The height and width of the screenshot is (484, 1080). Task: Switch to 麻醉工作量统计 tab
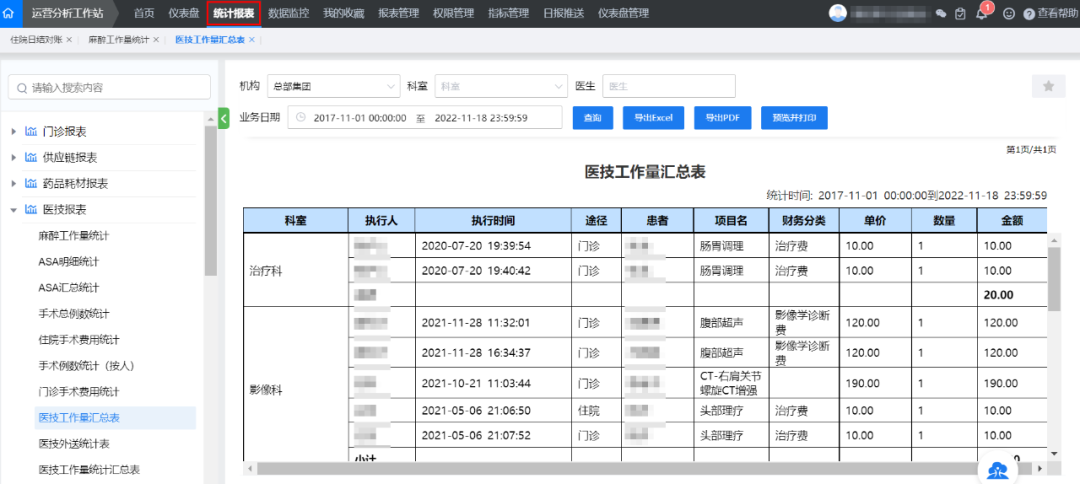(118, 40)
